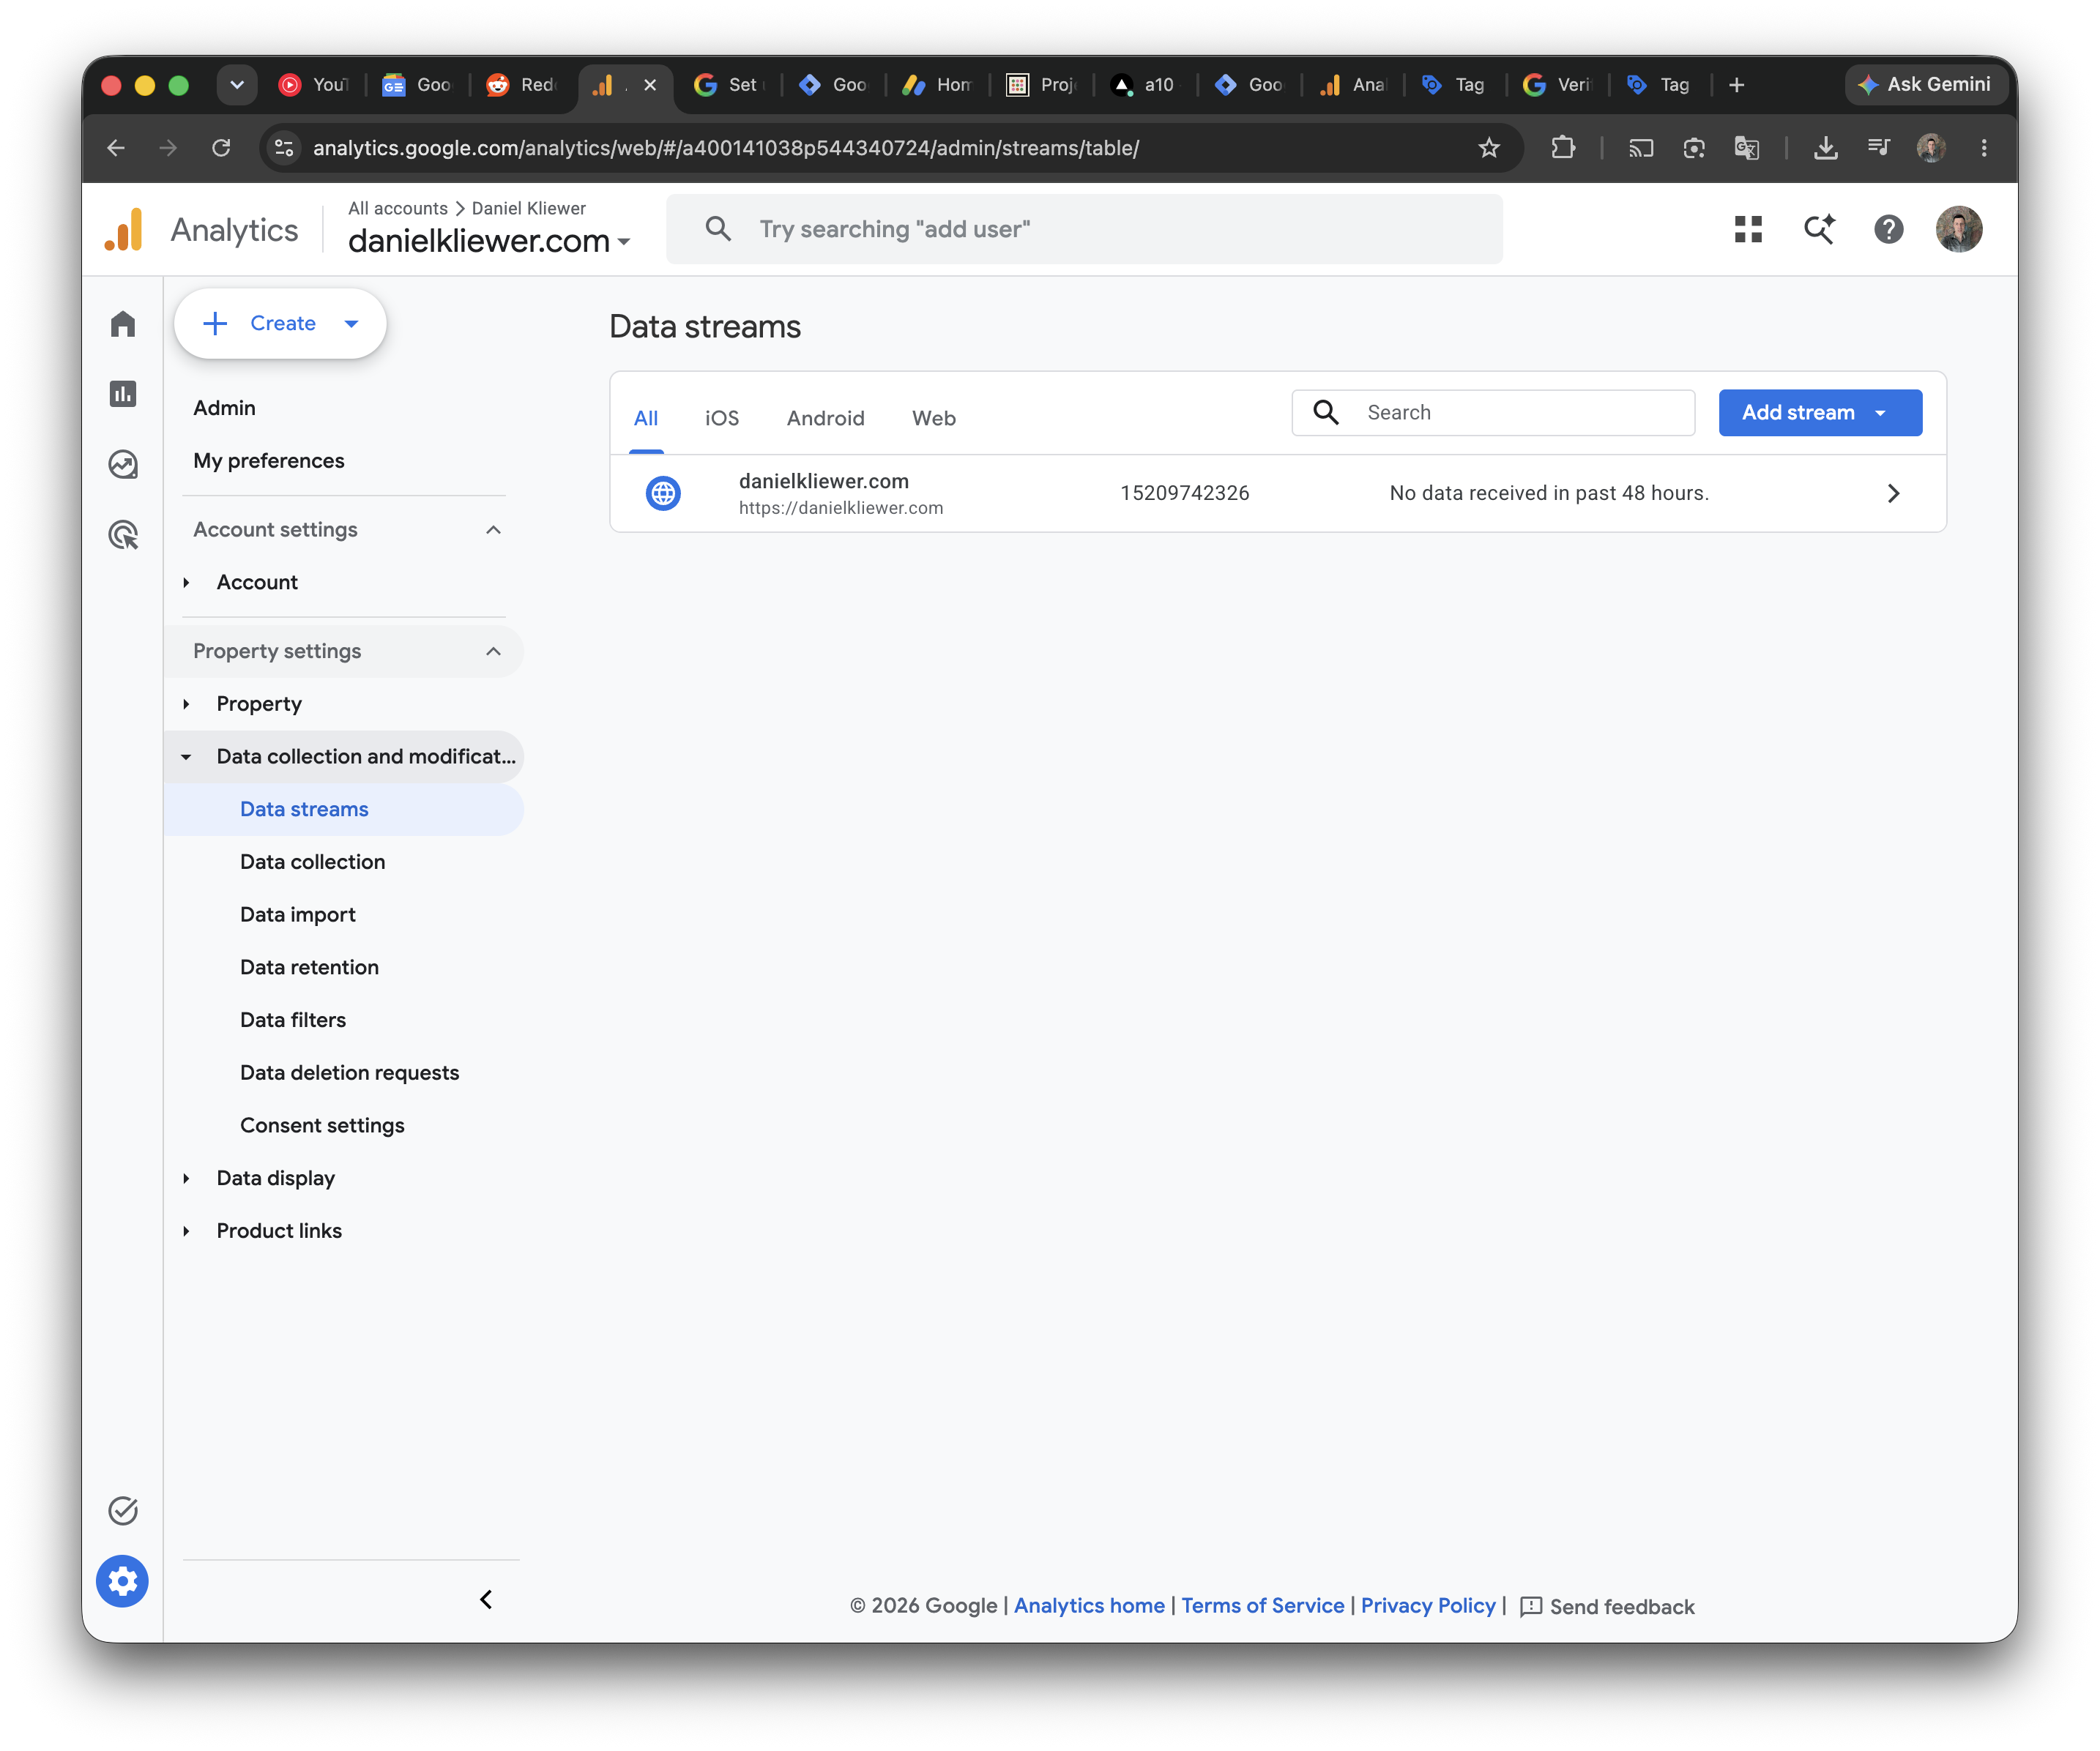Click the Google Analytics logo
Screen dimensions: 2100x1751
(x=124, y=230)
